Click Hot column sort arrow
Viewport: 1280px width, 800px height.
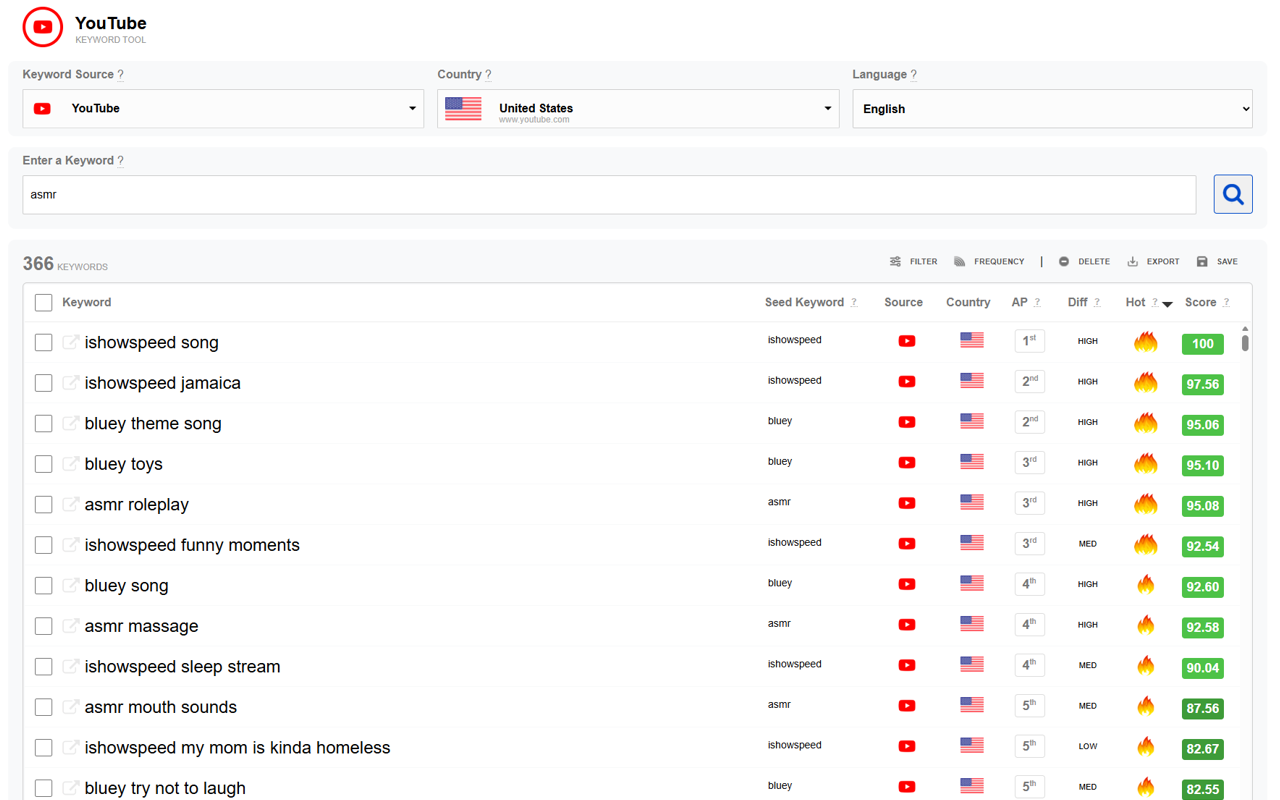click(1167, 304)
